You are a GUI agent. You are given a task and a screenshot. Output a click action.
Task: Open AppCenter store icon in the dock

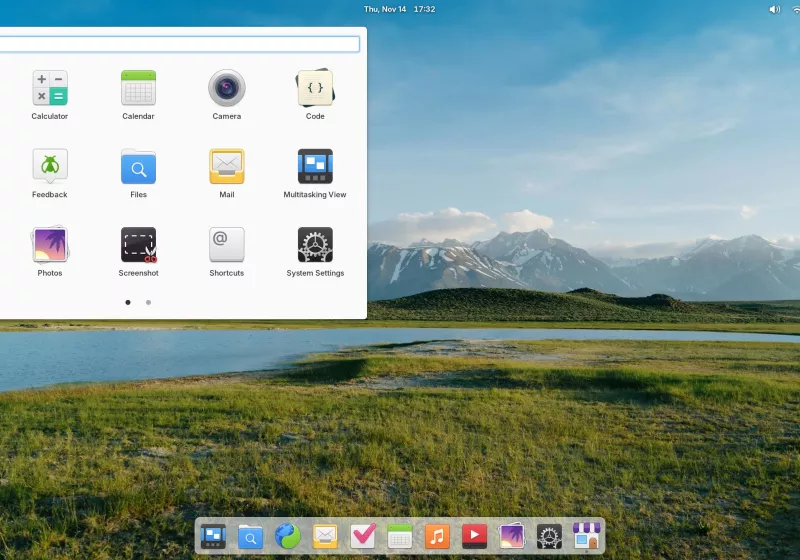[x=587, y=537]
